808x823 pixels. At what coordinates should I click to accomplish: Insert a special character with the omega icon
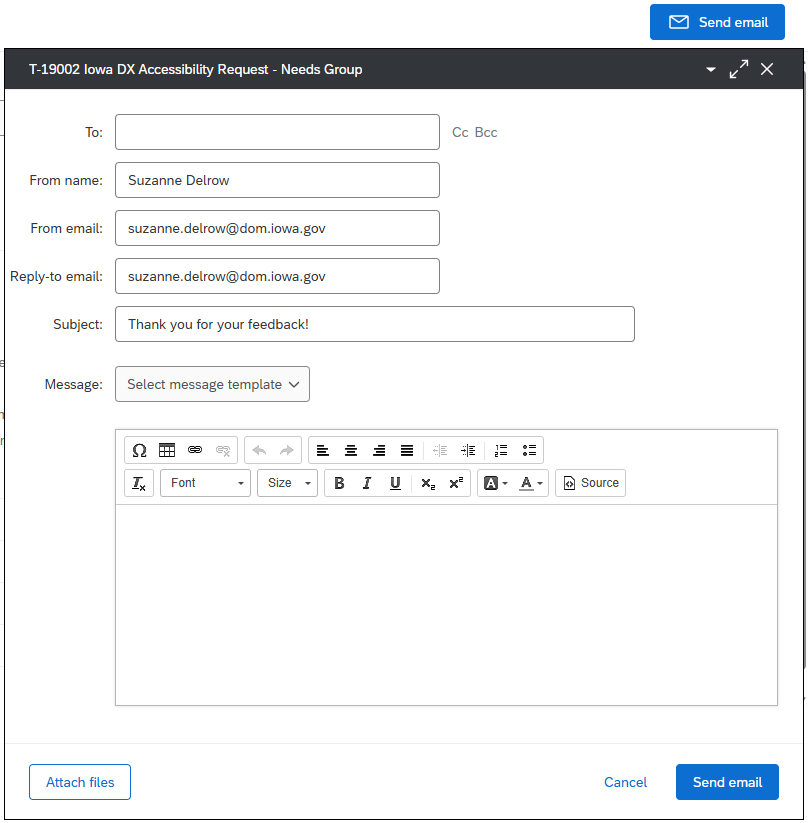click(139, 450)
